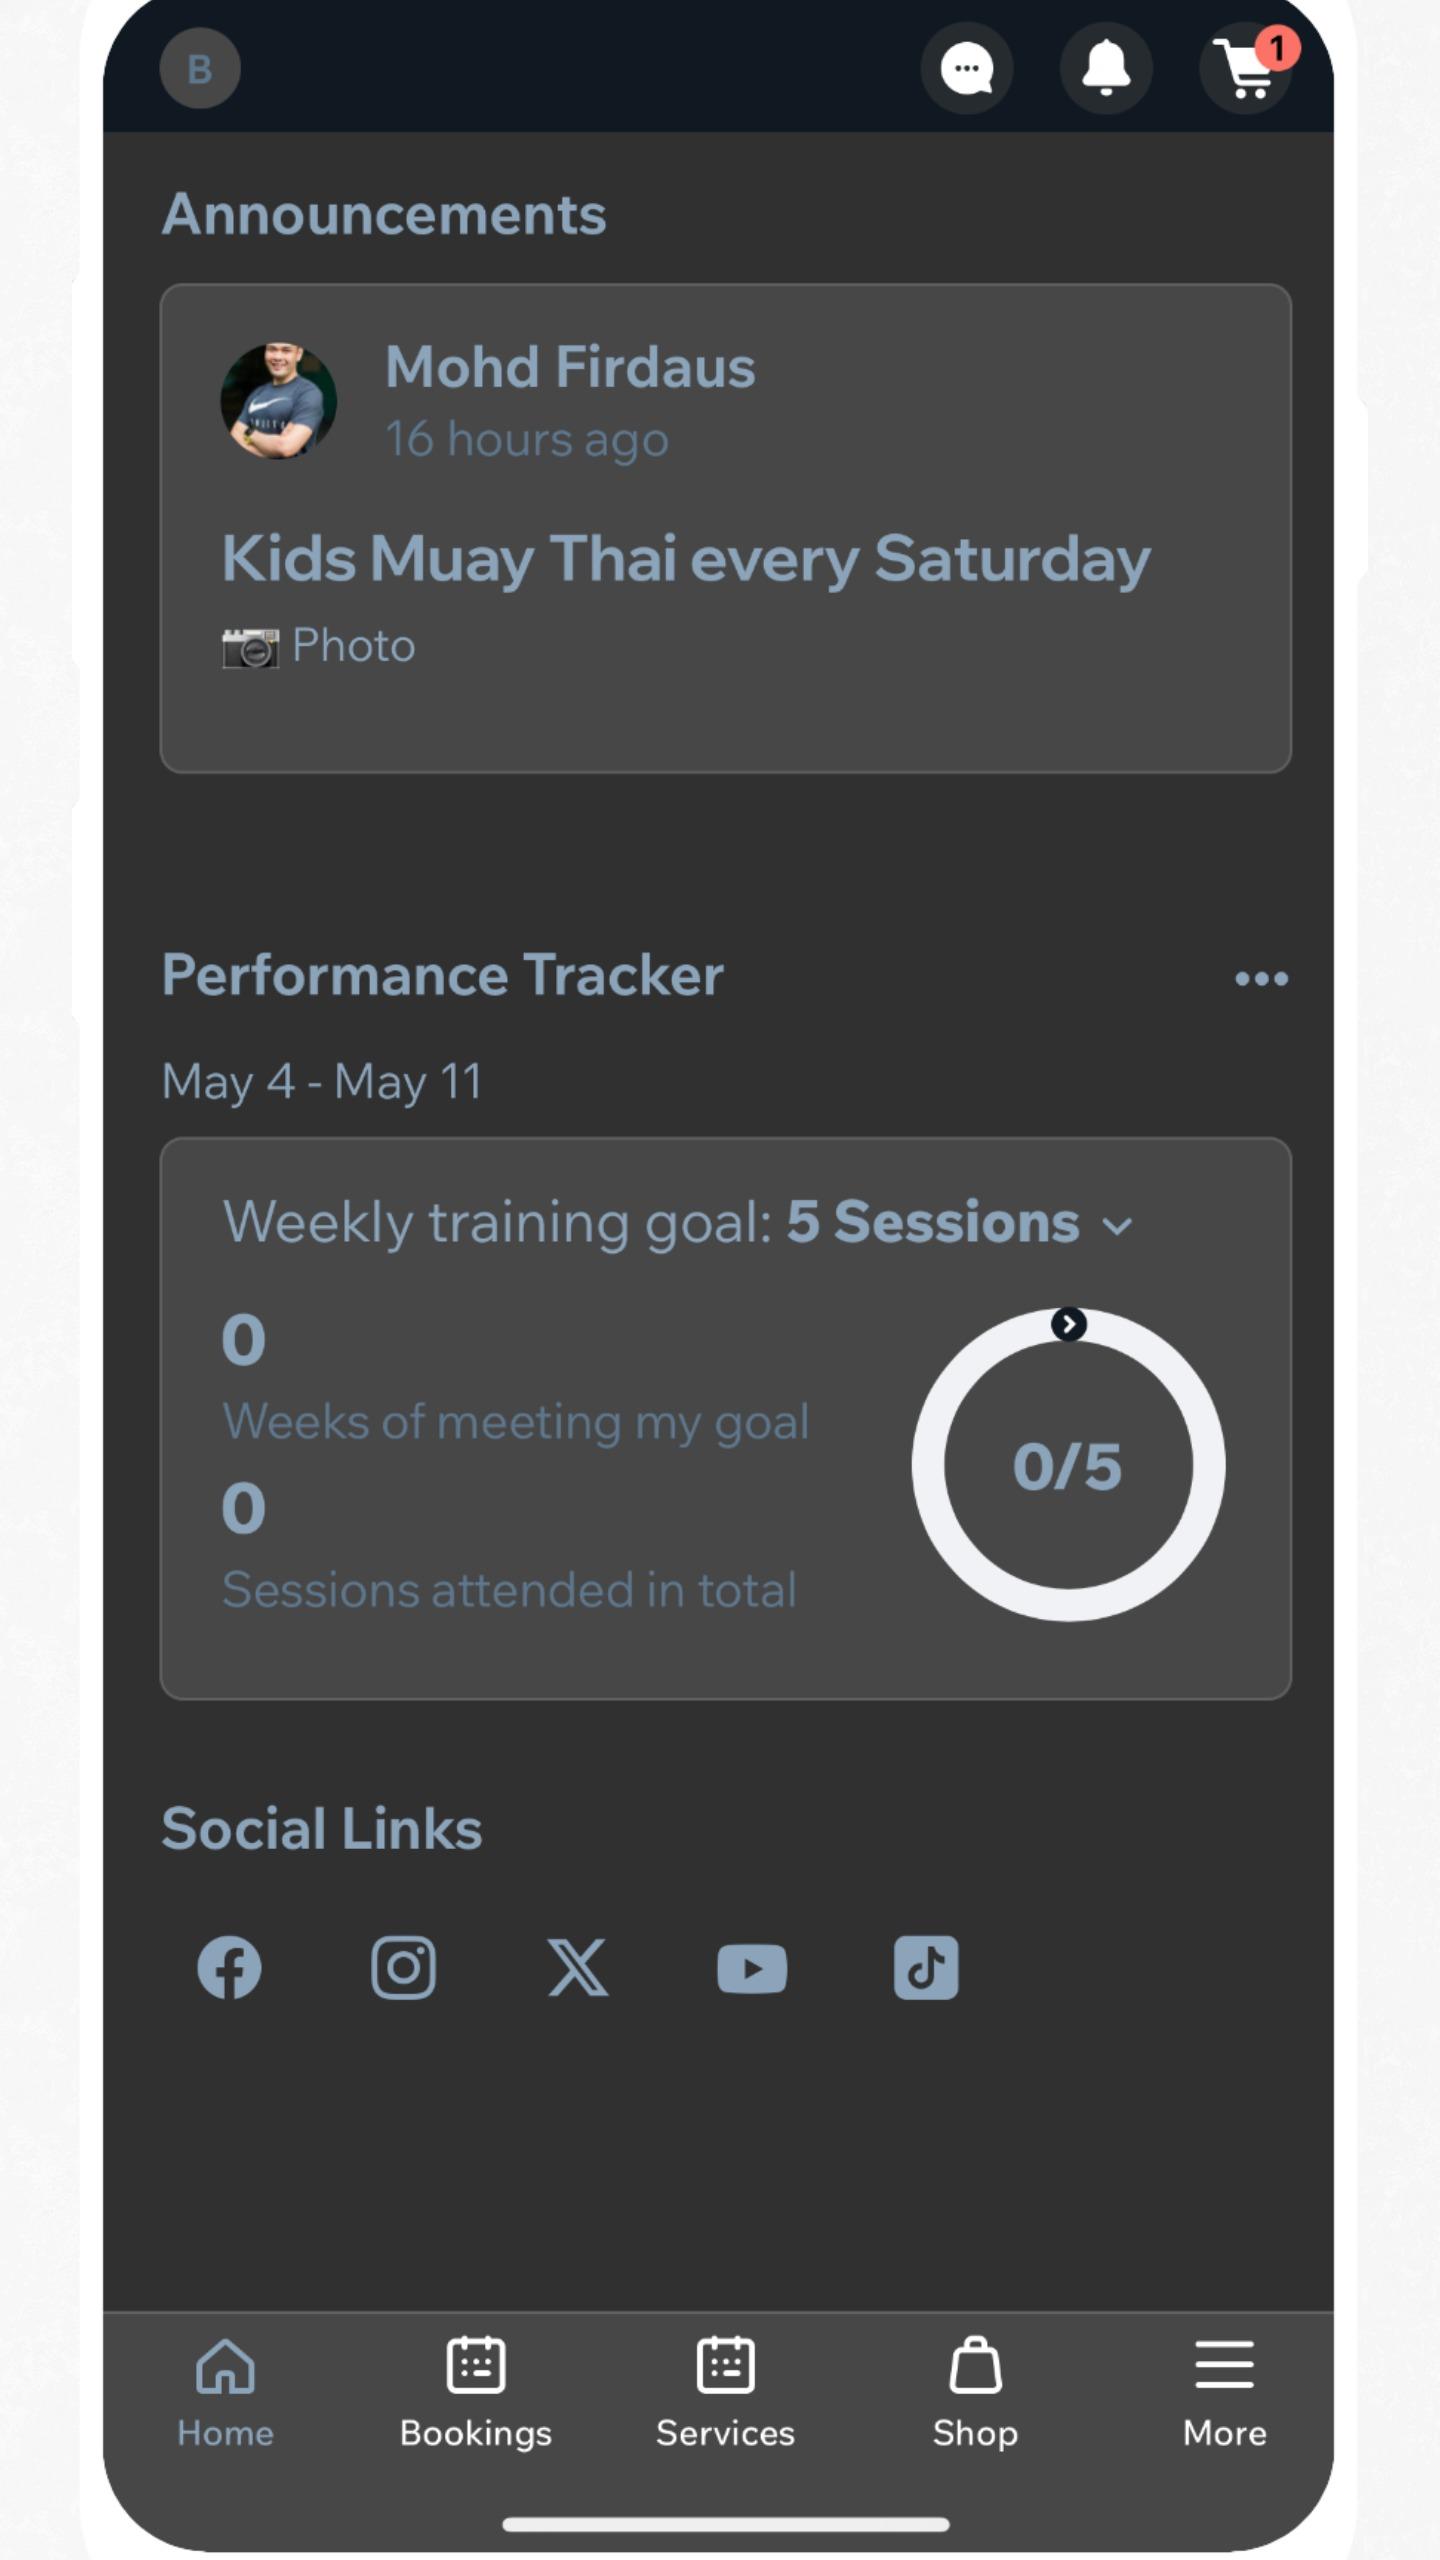Image resolution: width=1440 pixels, height=2560 pixels.
Task: Tap Mohd Firdaus profile photo
Action: [x=278, y=401]
